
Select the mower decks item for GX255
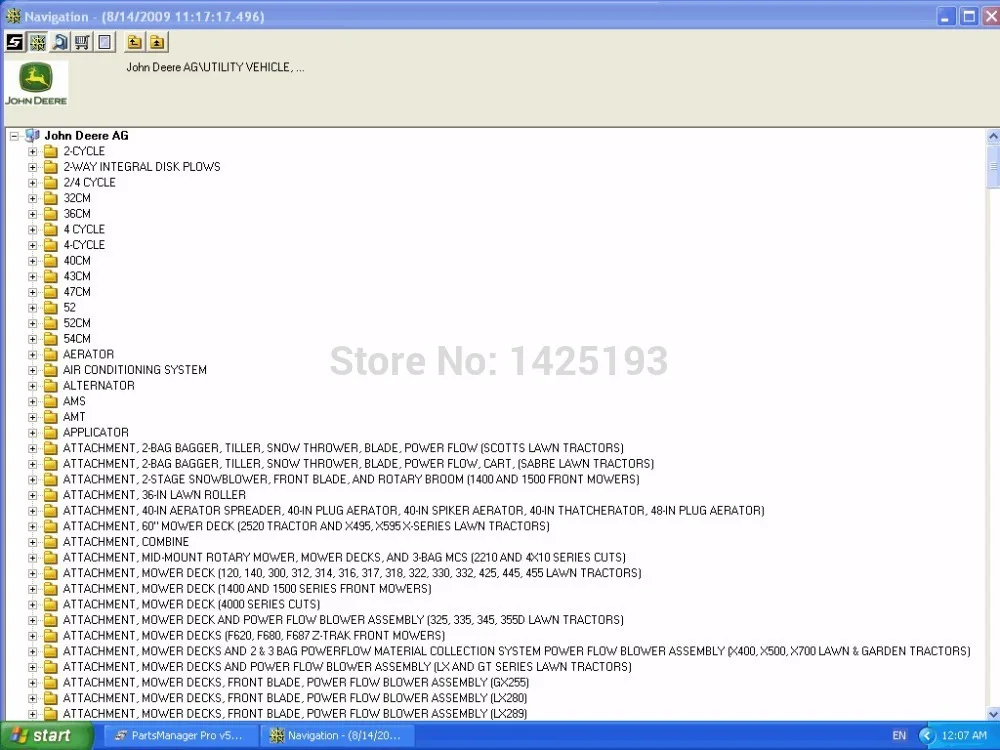296,682
